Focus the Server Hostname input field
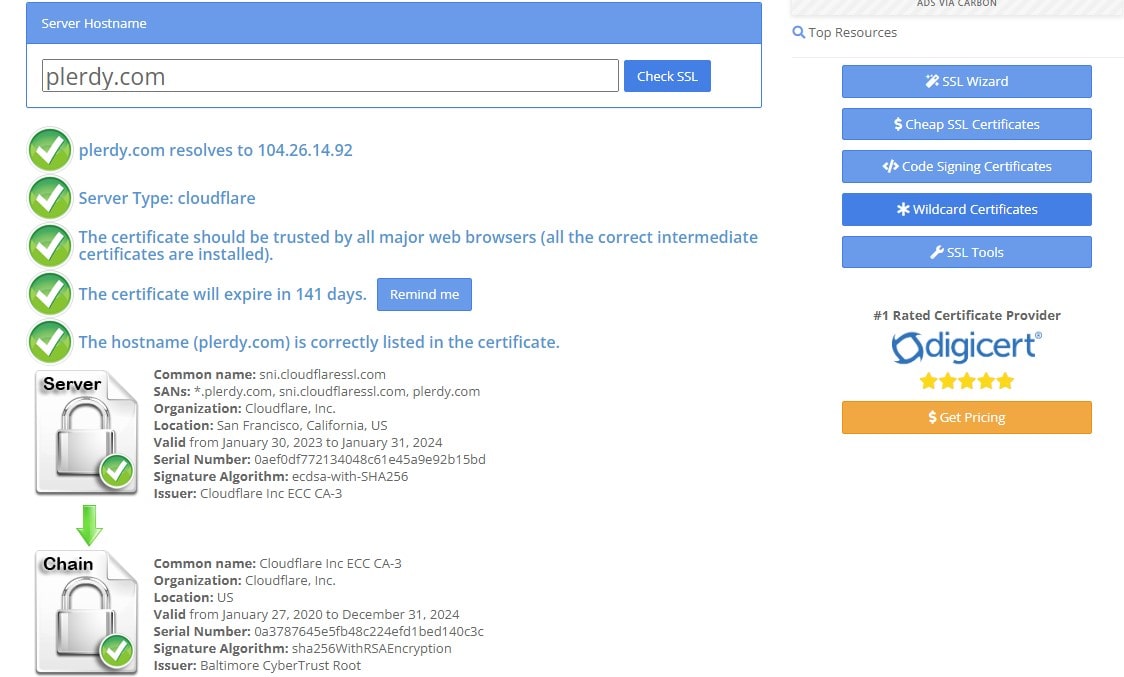The image size is (1124, 677). (330, 75)
